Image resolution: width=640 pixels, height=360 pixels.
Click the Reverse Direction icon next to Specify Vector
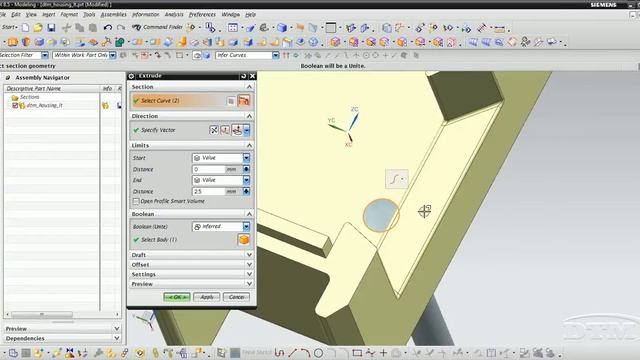pos(214,130)
